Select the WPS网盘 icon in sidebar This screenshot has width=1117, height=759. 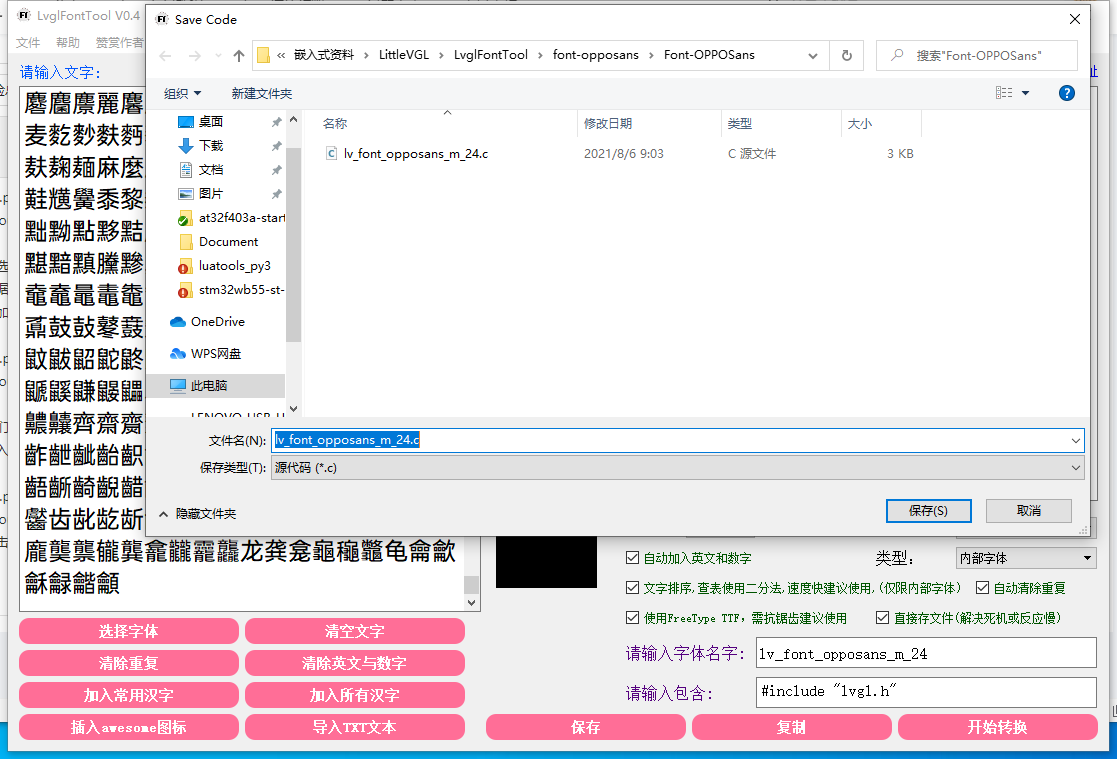pyautogui.click(x=178, y=354)
